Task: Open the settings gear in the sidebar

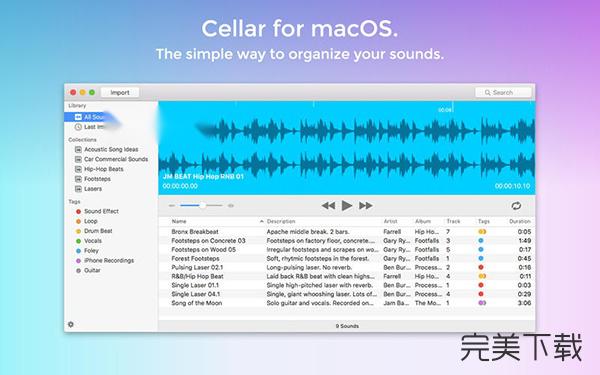Action: 71,324
